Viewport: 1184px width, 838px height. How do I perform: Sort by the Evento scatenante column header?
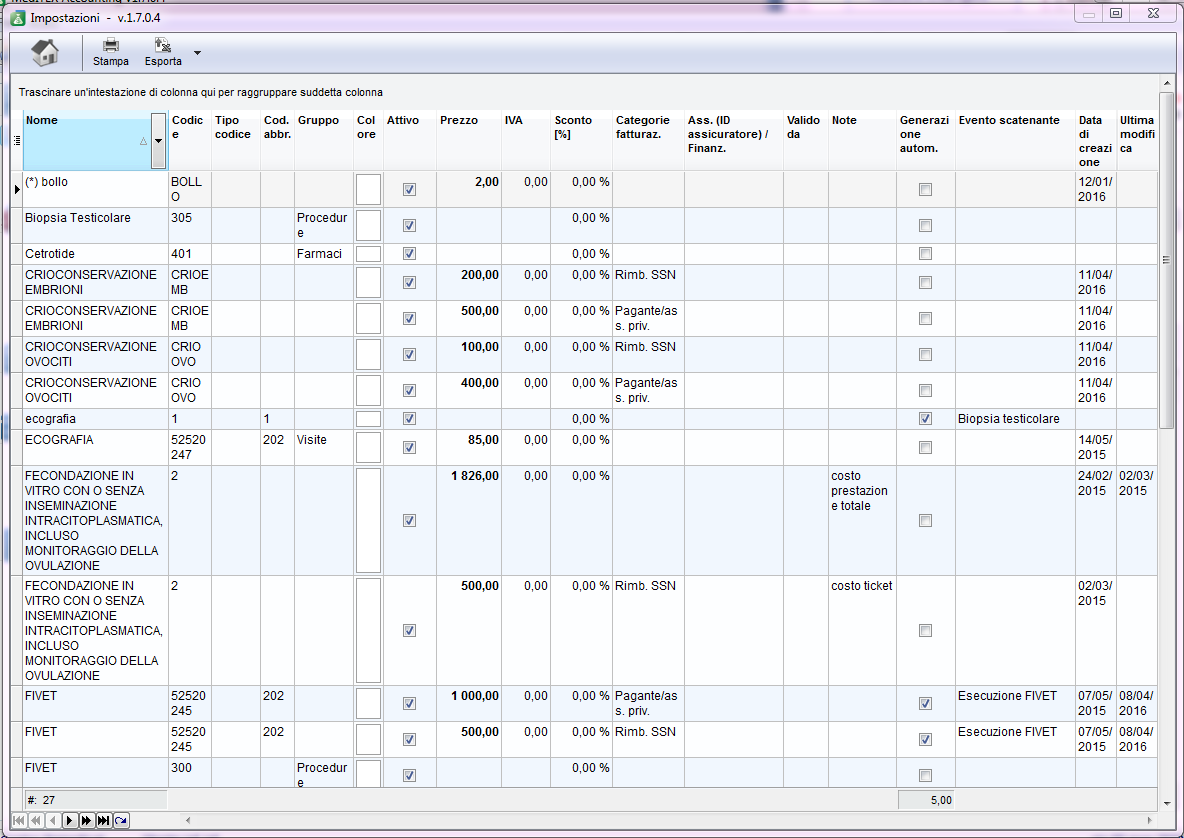[x=1015, y=140]
